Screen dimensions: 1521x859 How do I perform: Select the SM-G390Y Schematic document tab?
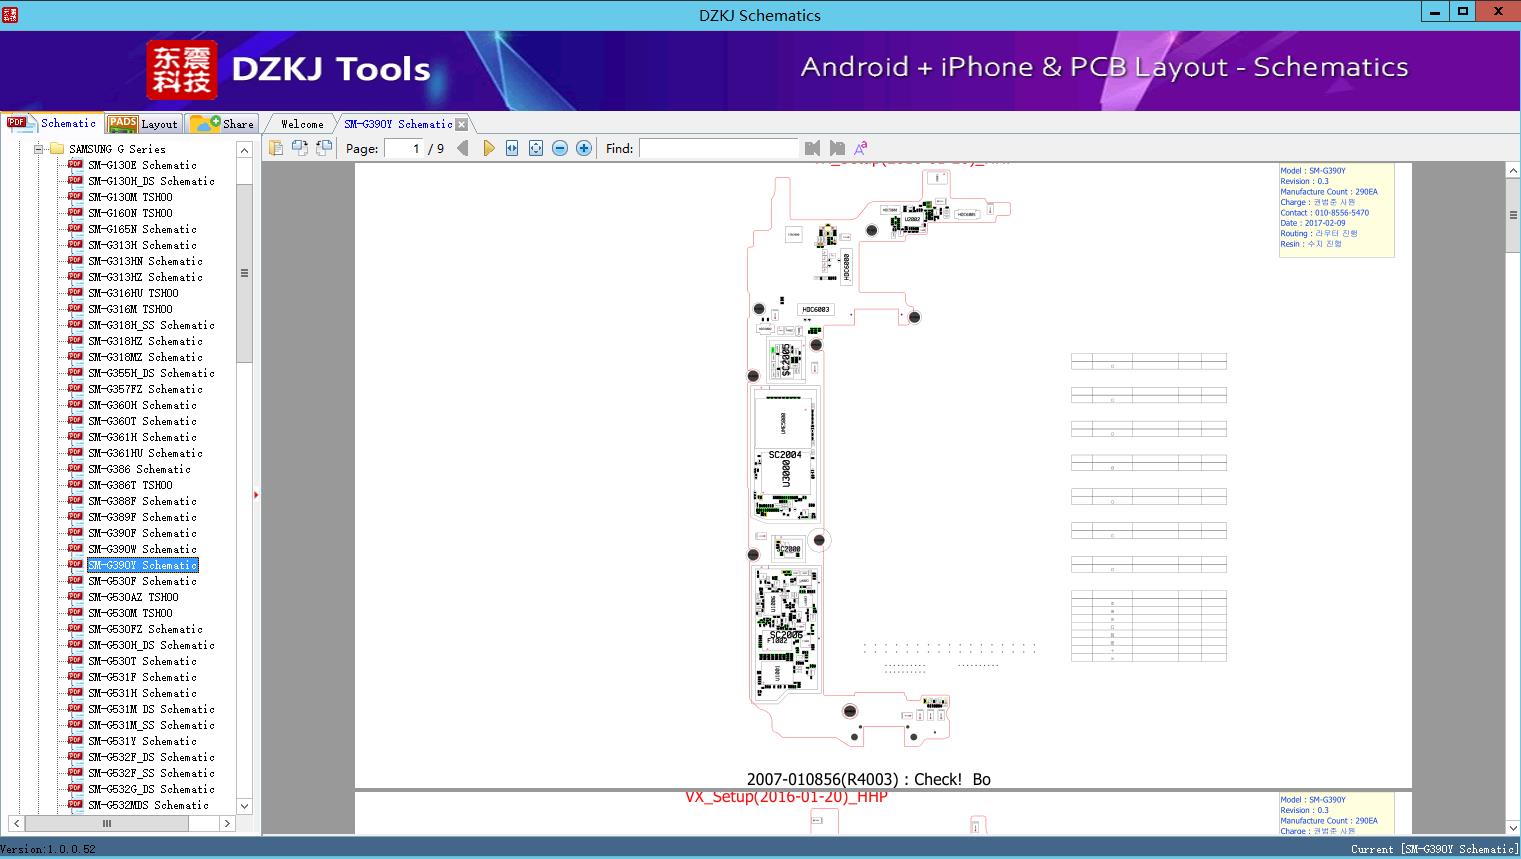398,124
